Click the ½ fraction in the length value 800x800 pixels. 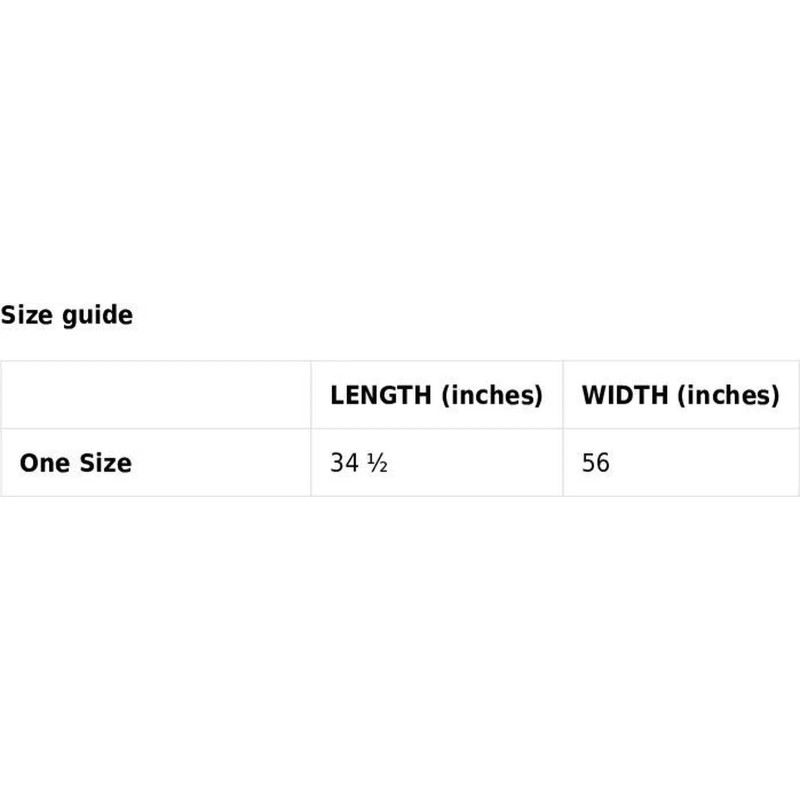pos(377,463)
